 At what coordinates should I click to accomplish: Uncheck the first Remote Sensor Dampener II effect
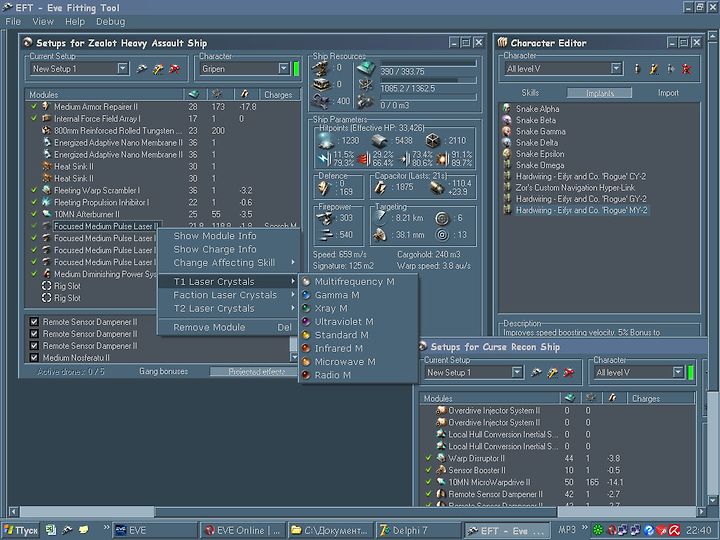34,322
